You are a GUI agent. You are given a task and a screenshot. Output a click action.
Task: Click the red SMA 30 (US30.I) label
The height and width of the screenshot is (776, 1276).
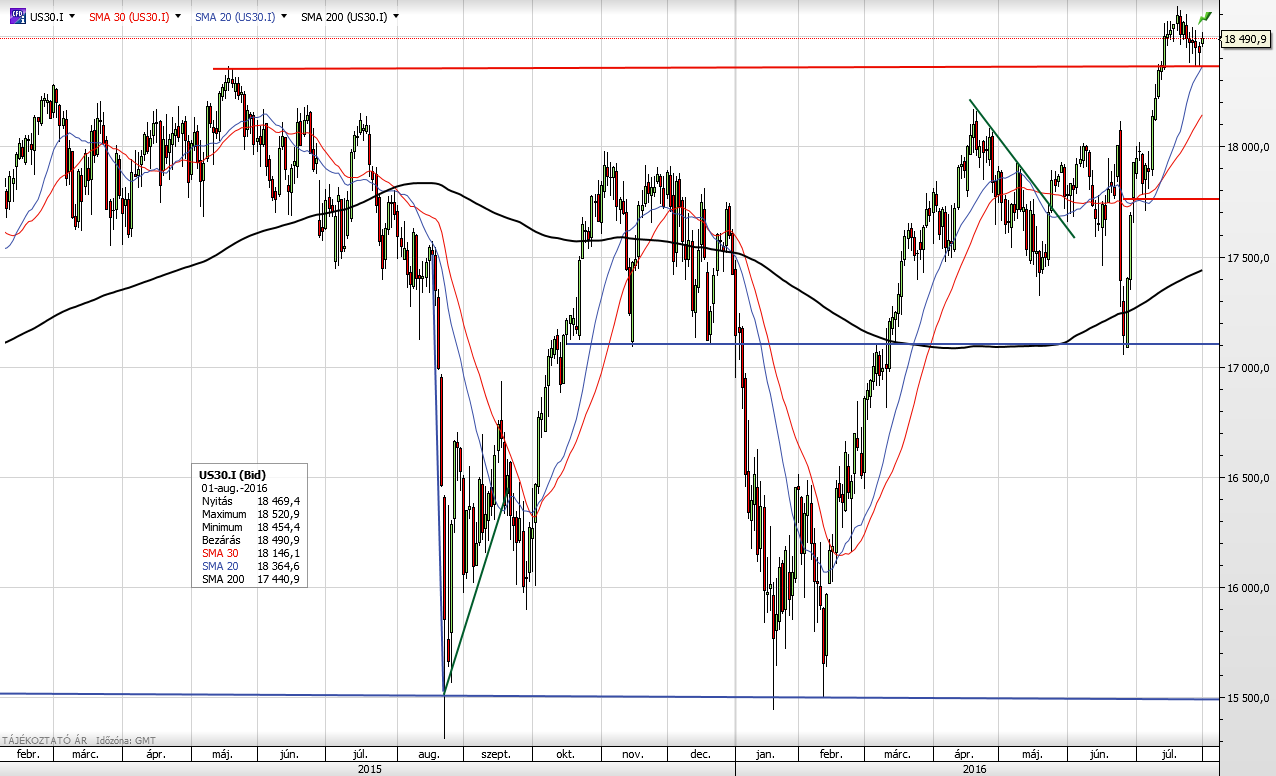(129, 17)
